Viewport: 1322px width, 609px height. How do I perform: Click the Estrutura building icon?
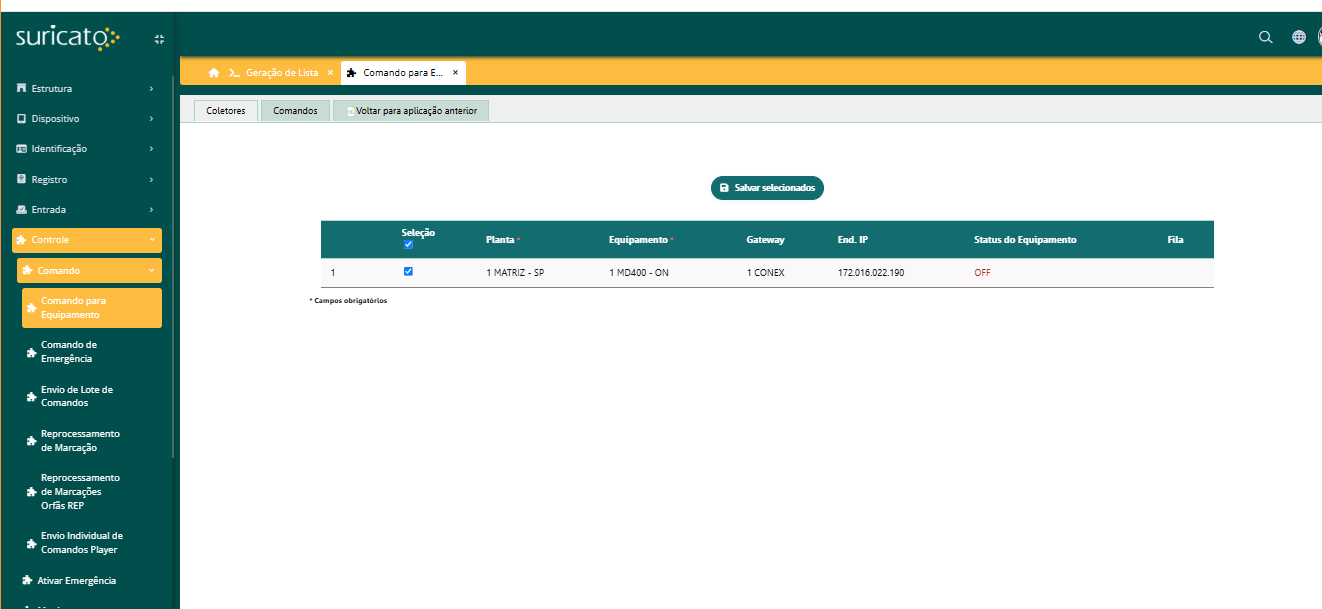click(21, 88)
